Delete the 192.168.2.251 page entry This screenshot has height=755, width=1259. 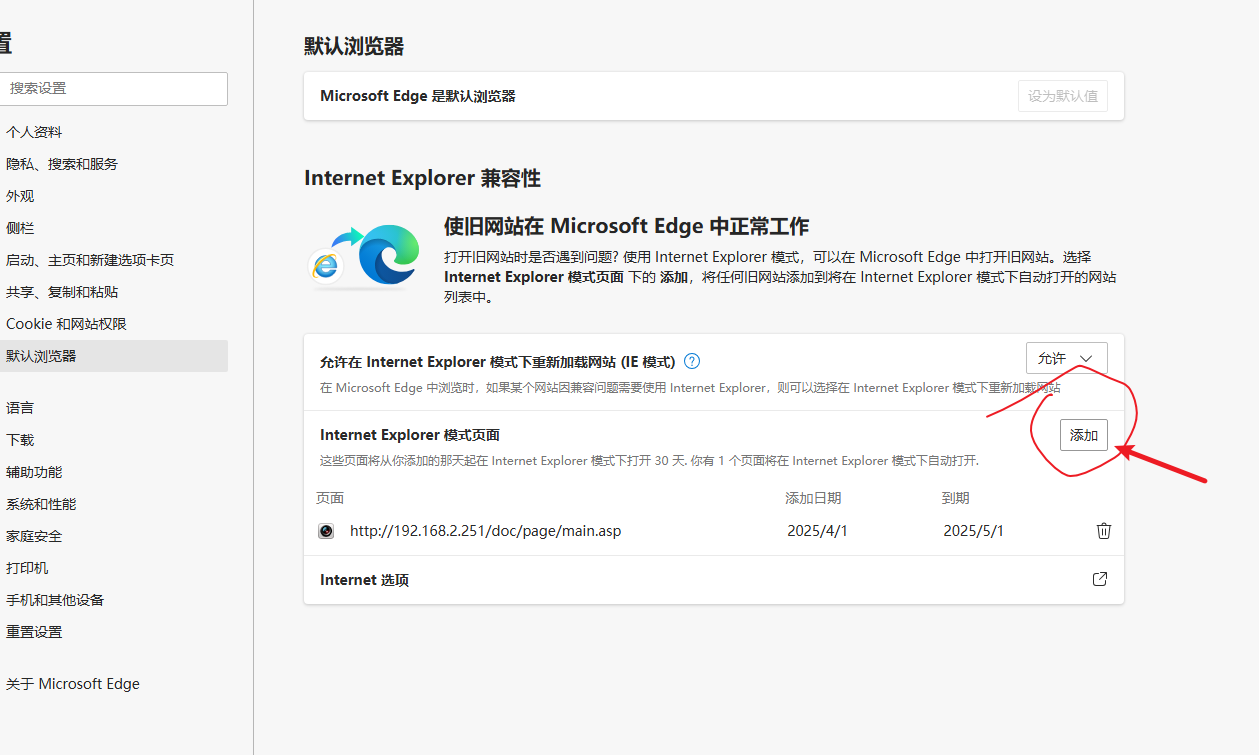point(1104,531)
